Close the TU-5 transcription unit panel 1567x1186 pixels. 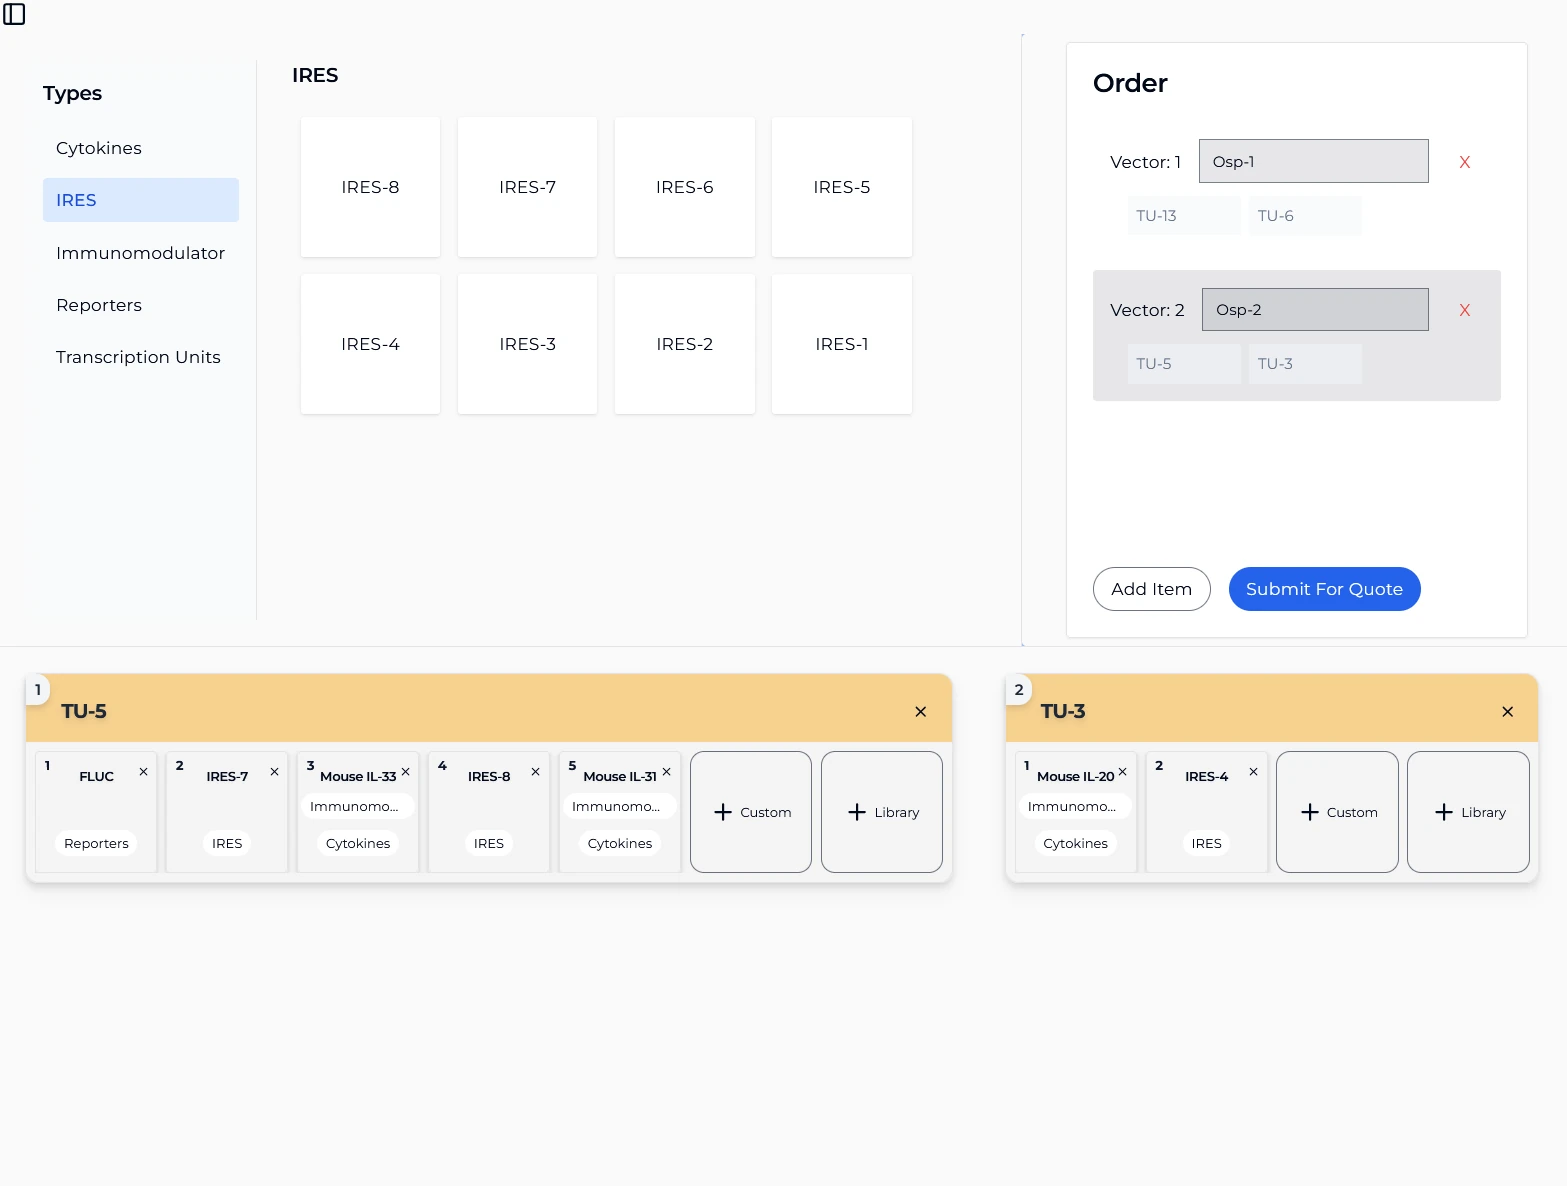coord(920,712)
